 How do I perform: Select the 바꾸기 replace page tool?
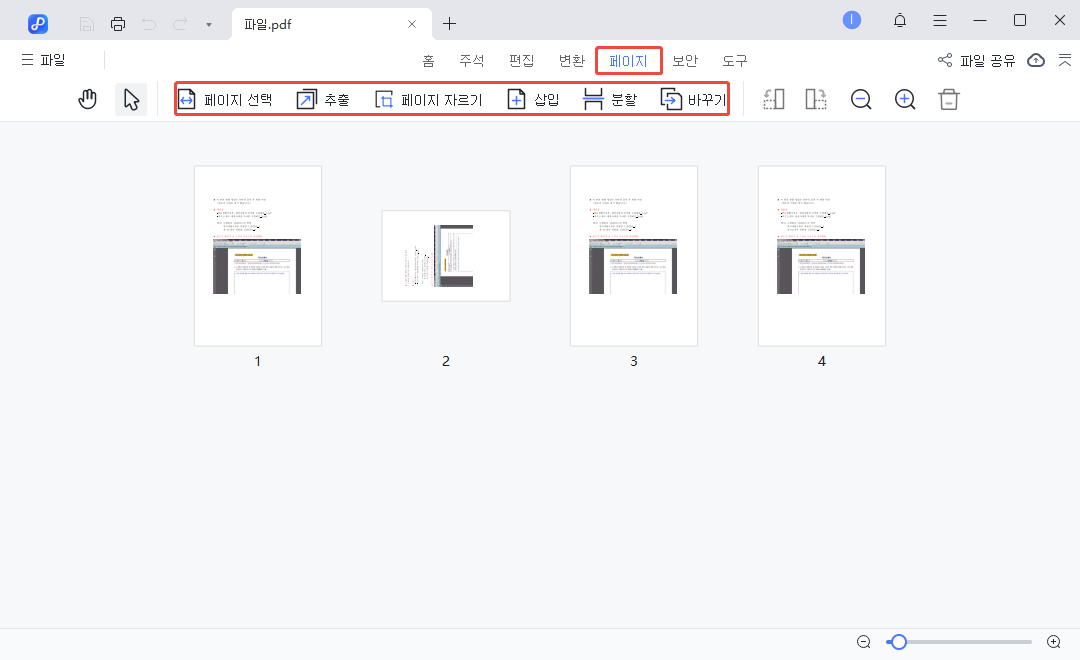pyautogui.click(x=693, y=99)
